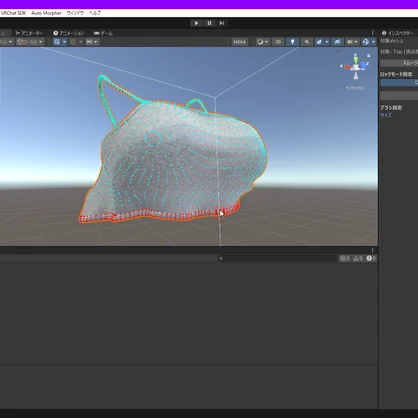
Task: Switch to the アニメーション (Animation) tab
Action: pyautogui.click(x=69, y=33)
